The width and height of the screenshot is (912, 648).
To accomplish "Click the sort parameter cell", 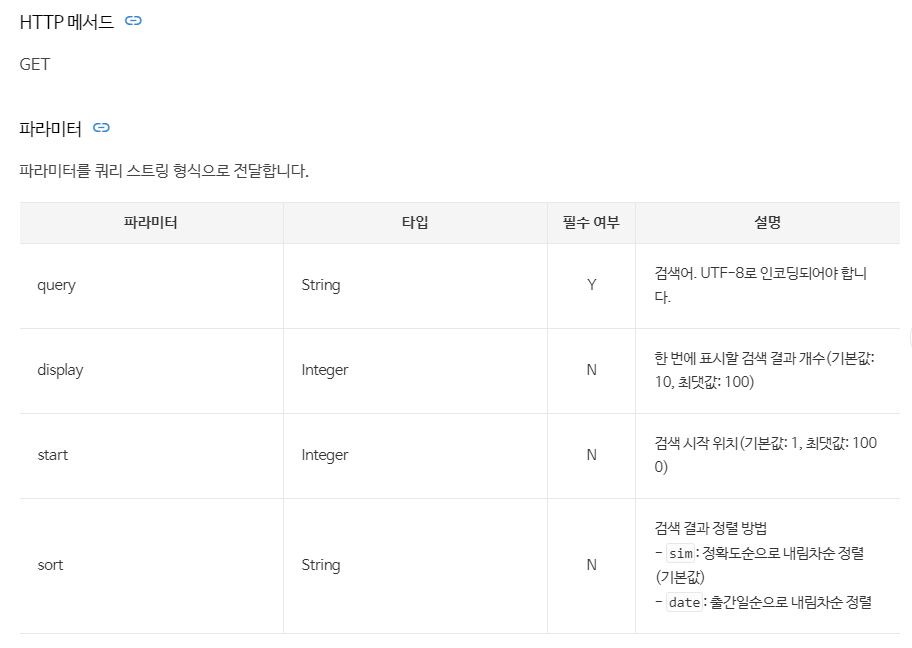I will 151,565.
